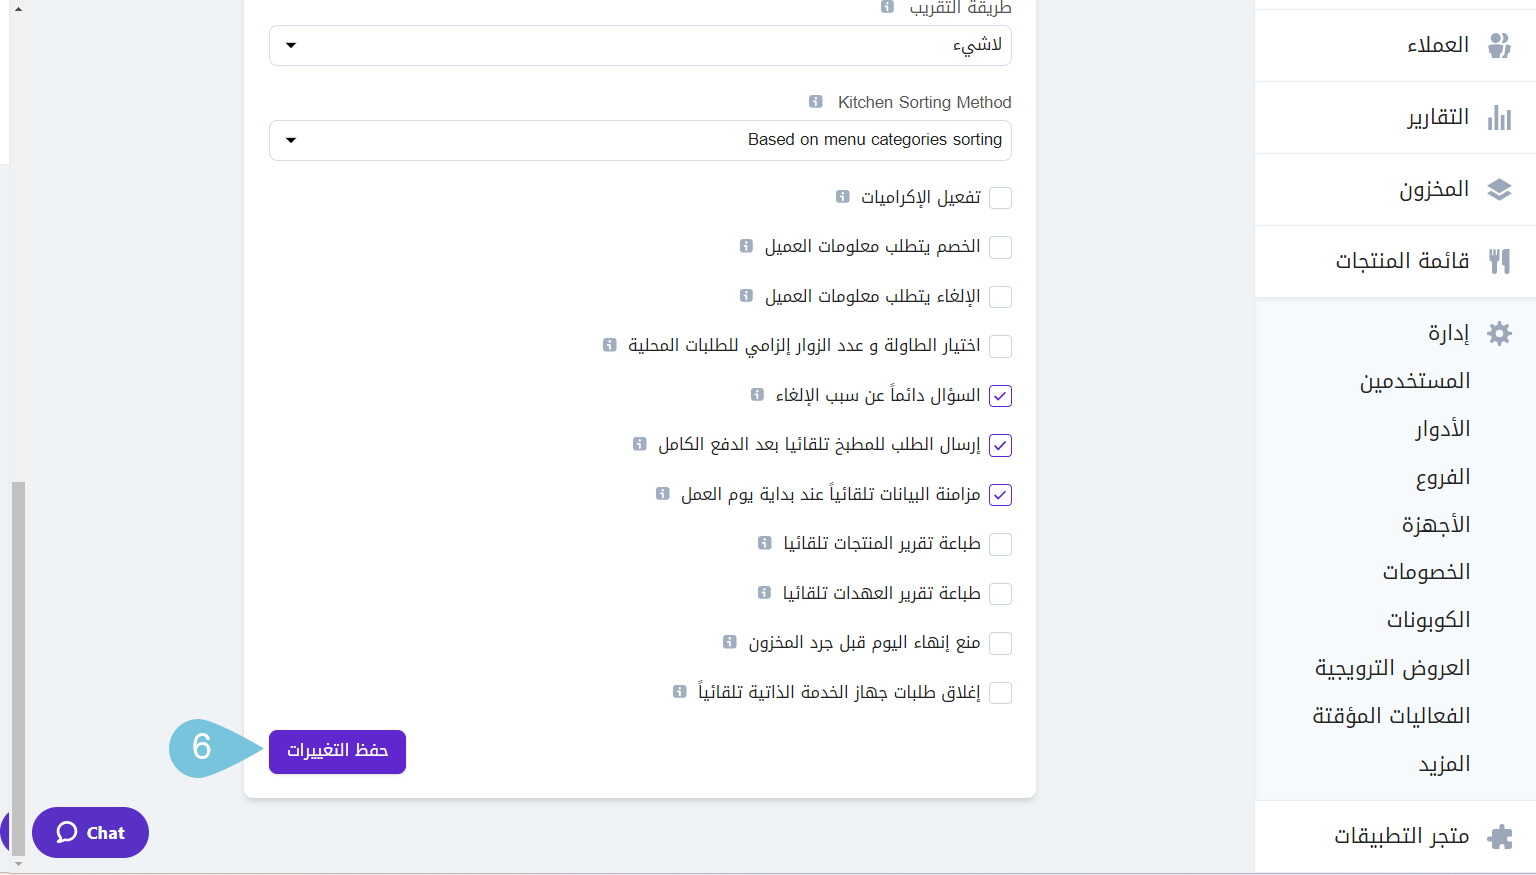The height and width of the screenshot is (875, 1536).
Task: Click the menu (قائمة المنتجات) fork-knife icon
Action: click(x=1499, y=261)
